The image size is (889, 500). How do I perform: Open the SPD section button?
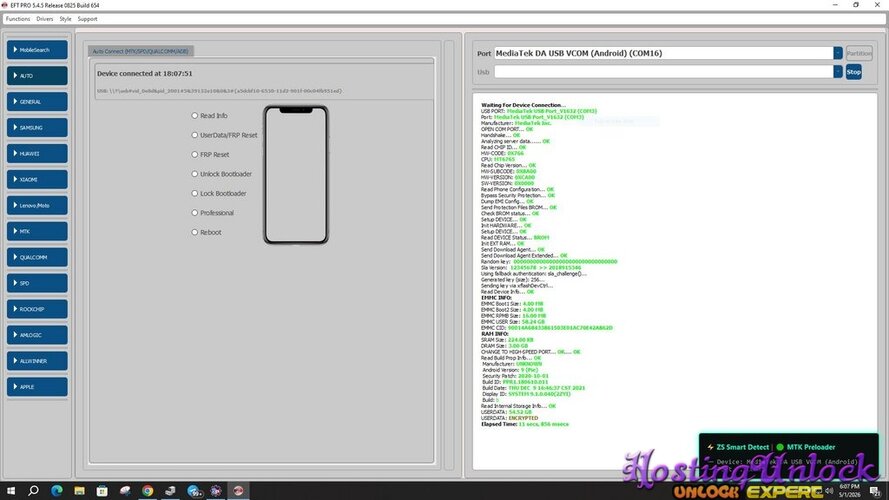coord(37,283)
